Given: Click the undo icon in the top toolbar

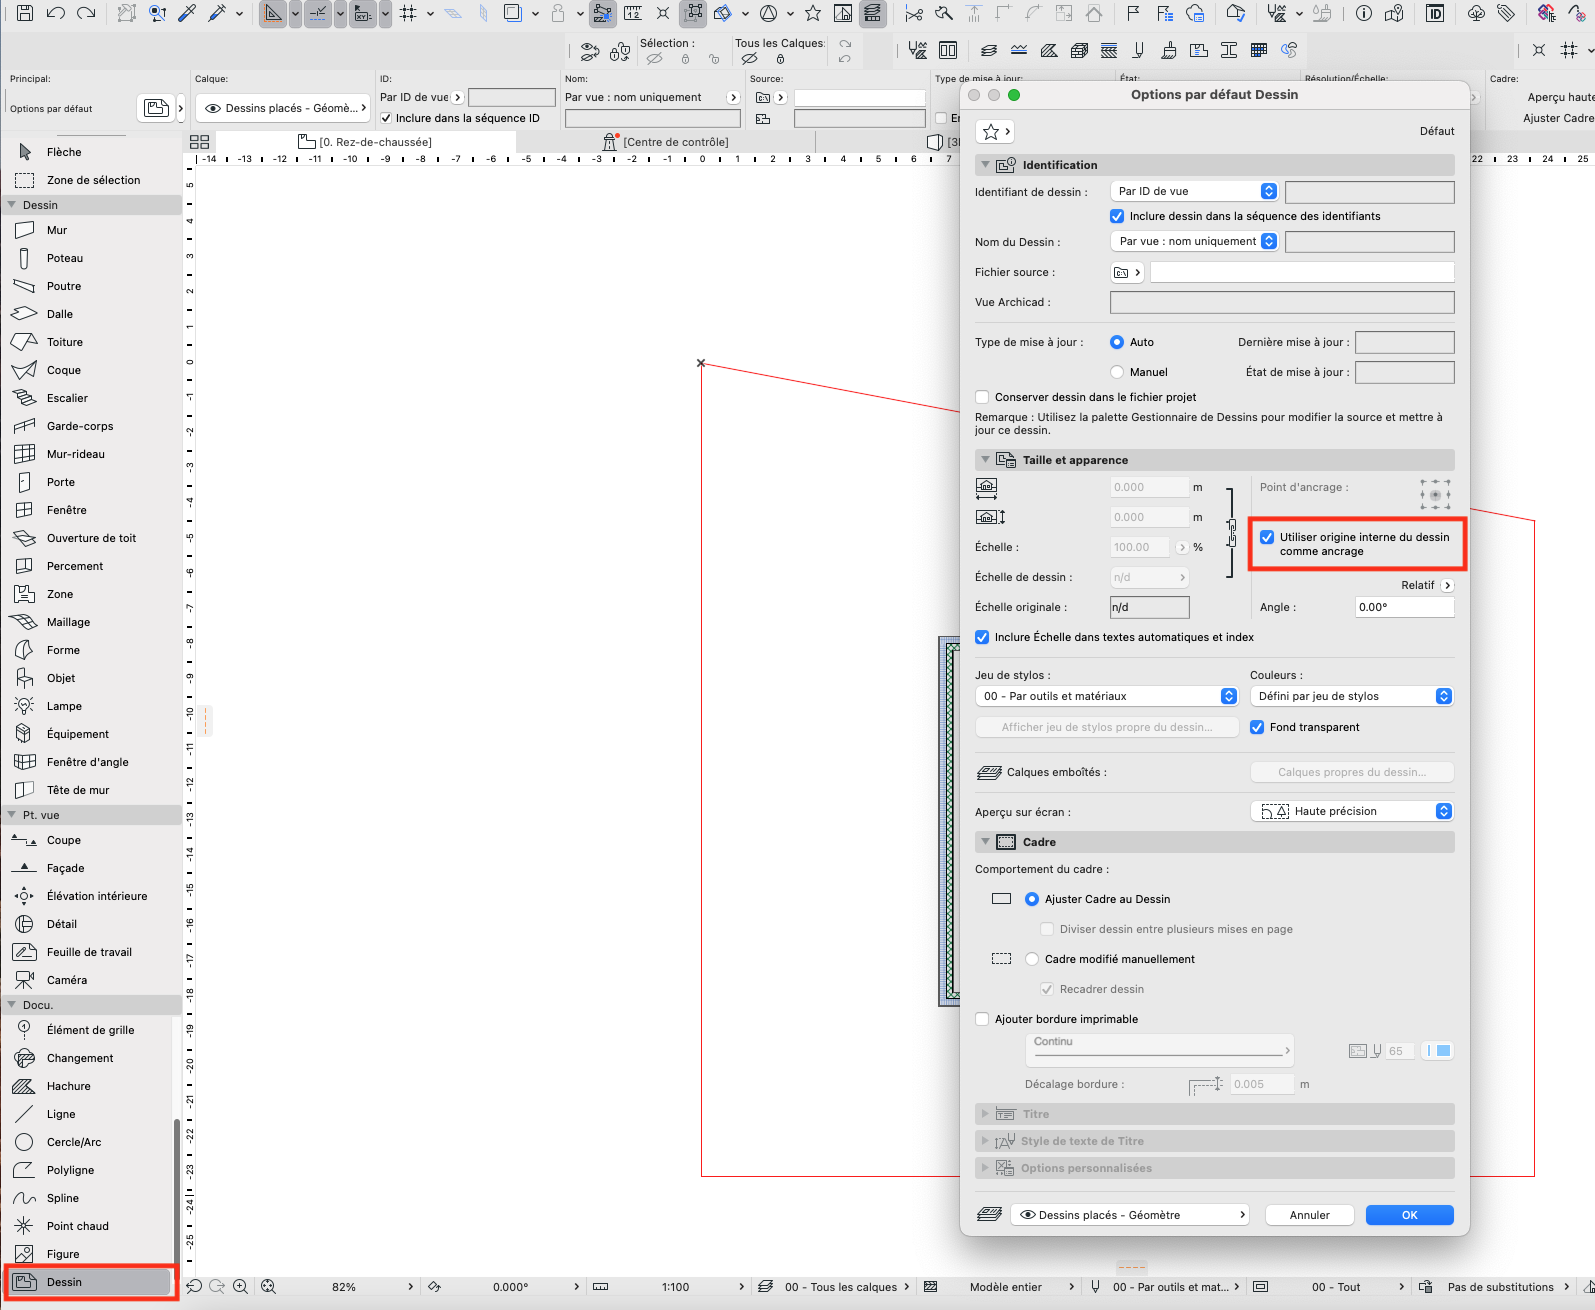Looking at the screenshot, I should tap(56, 13).
